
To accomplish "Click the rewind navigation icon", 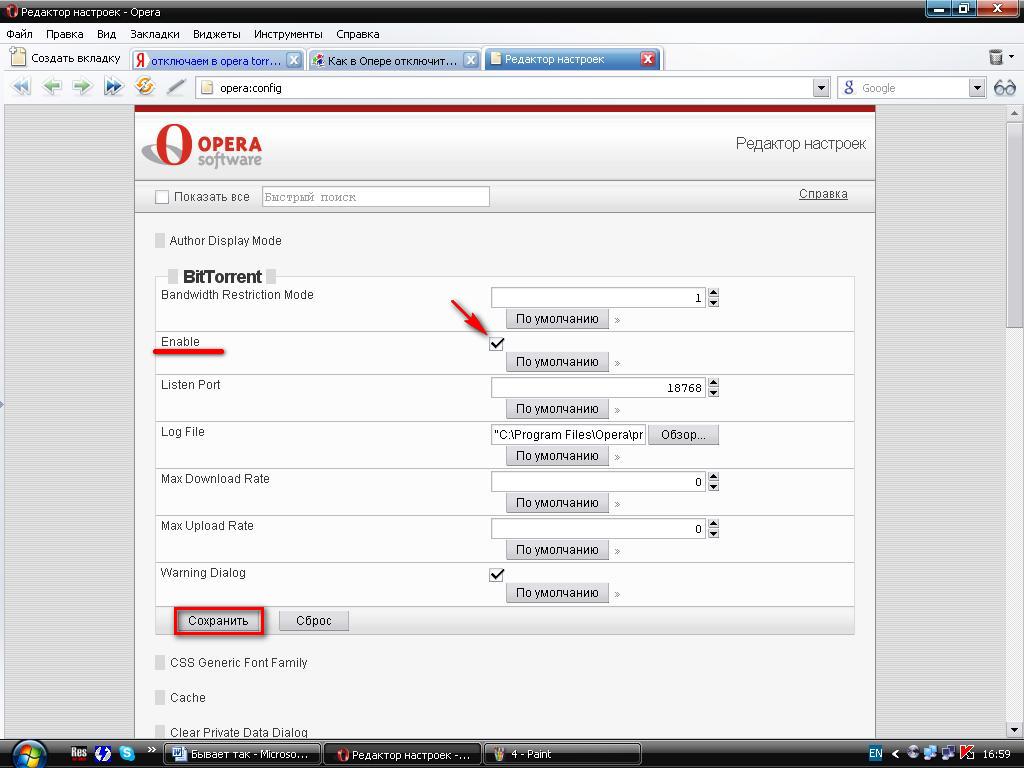I will click(22, 87).
